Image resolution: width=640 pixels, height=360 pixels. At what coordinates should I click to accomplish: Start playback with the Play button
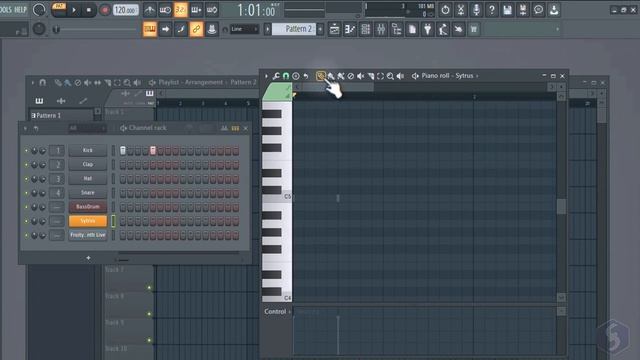[74, 10]
